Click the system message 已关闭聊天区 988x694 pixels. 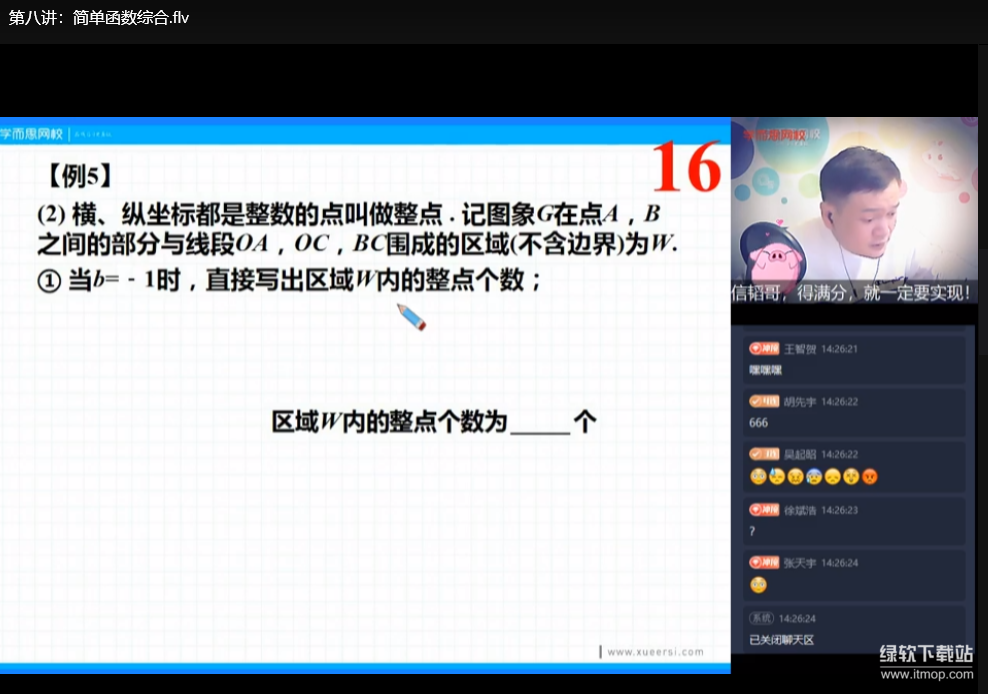coord(781,640)
